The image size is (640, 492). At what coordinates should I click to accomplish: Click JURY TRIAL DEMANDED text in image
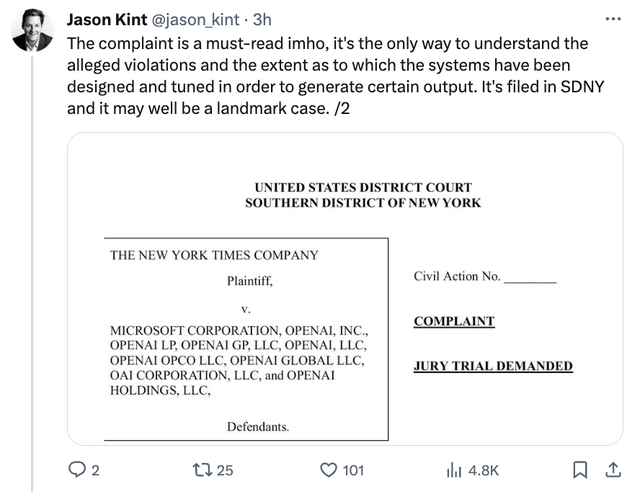click(492, 366)
